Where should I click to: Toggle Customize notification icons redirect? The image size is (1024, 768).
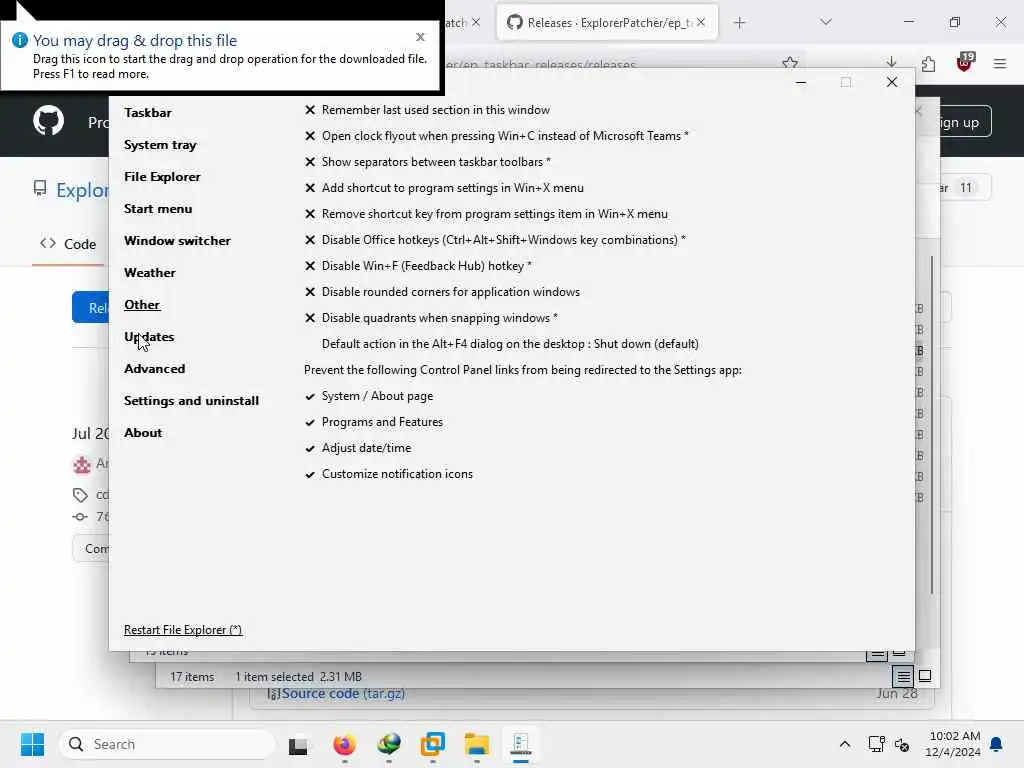pos(389,474)
